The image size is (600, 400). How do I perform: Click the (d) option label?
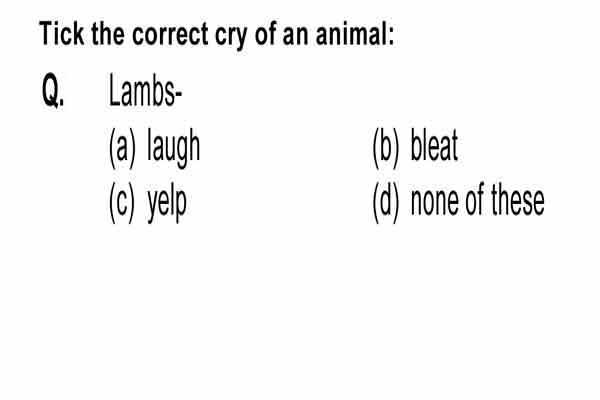(x=386, y=203)
